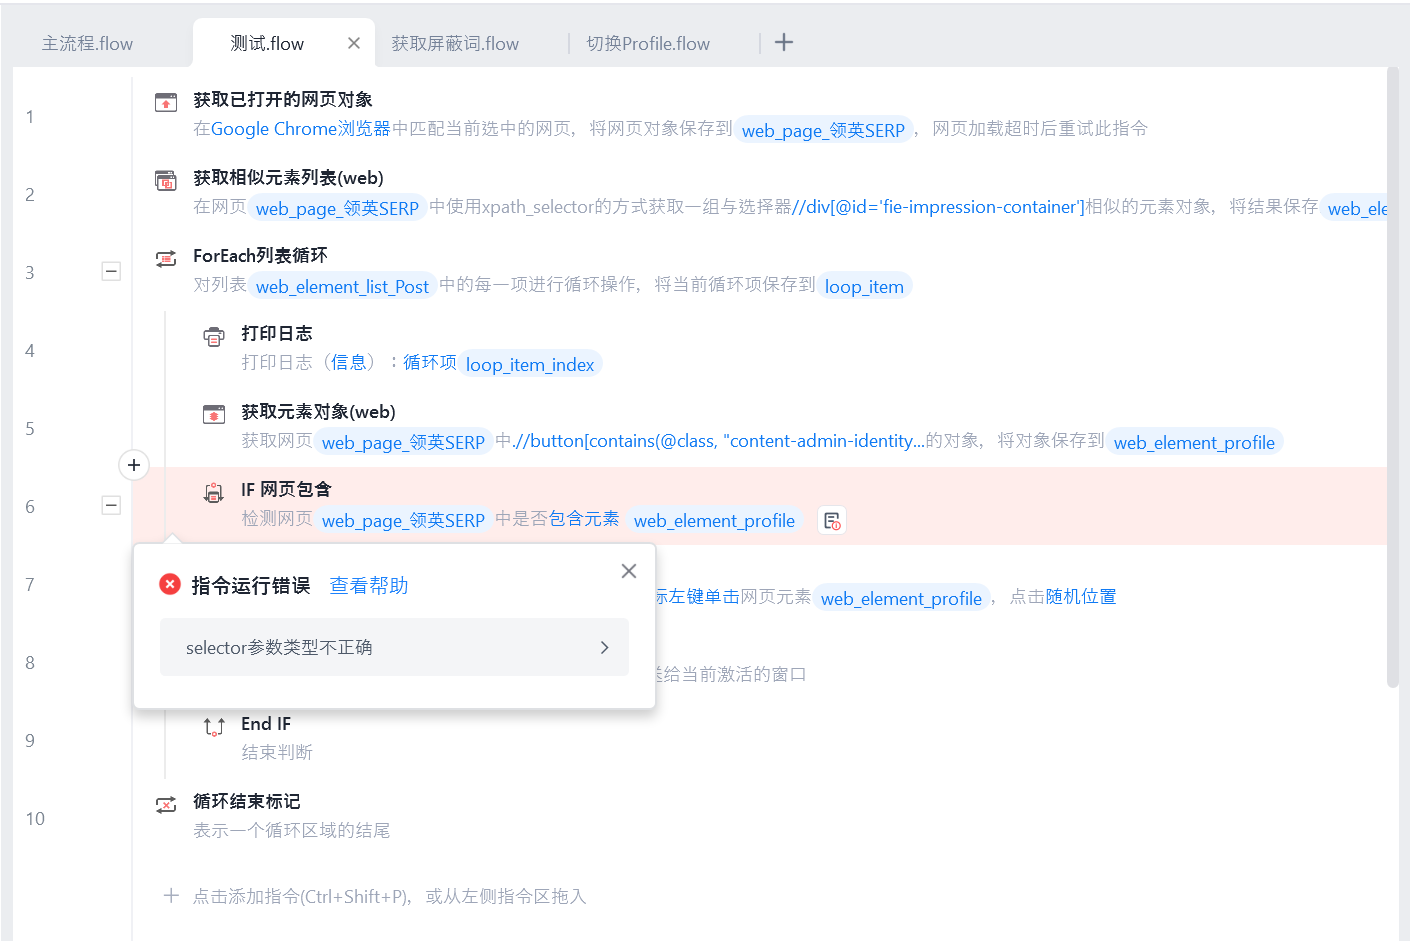1410x941 pixels.
Task: Click the 获取已打开的网页对象 command icon
Action: pos(166,102)
